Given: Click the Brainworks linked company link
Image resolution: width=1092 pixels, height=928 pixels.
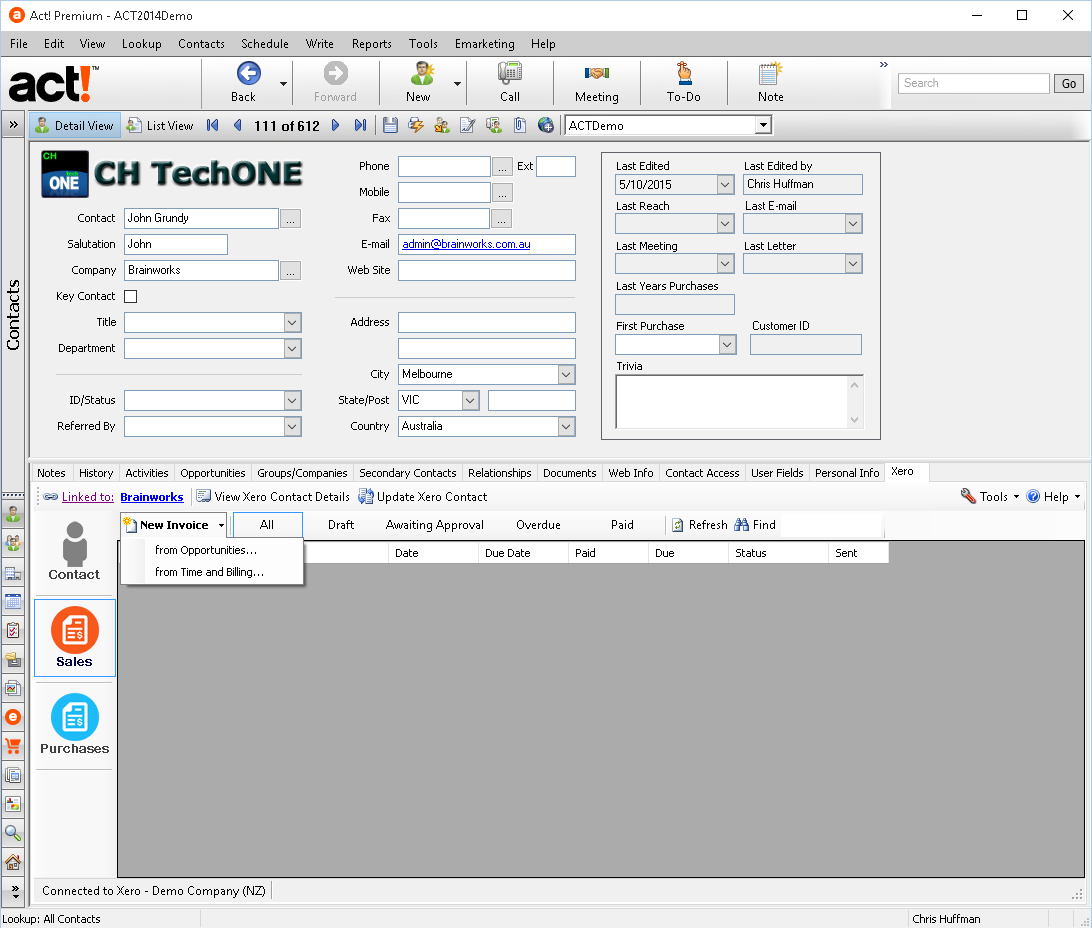Looking at the screenshot, I should pyautogui.click(x=152, y=497).
